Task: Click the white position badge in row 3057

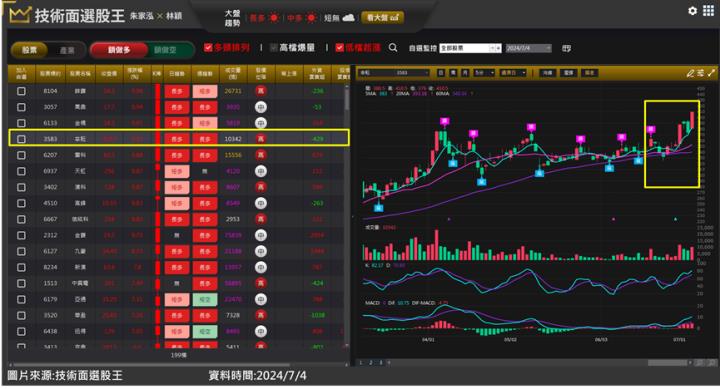Action: point(260,107)
